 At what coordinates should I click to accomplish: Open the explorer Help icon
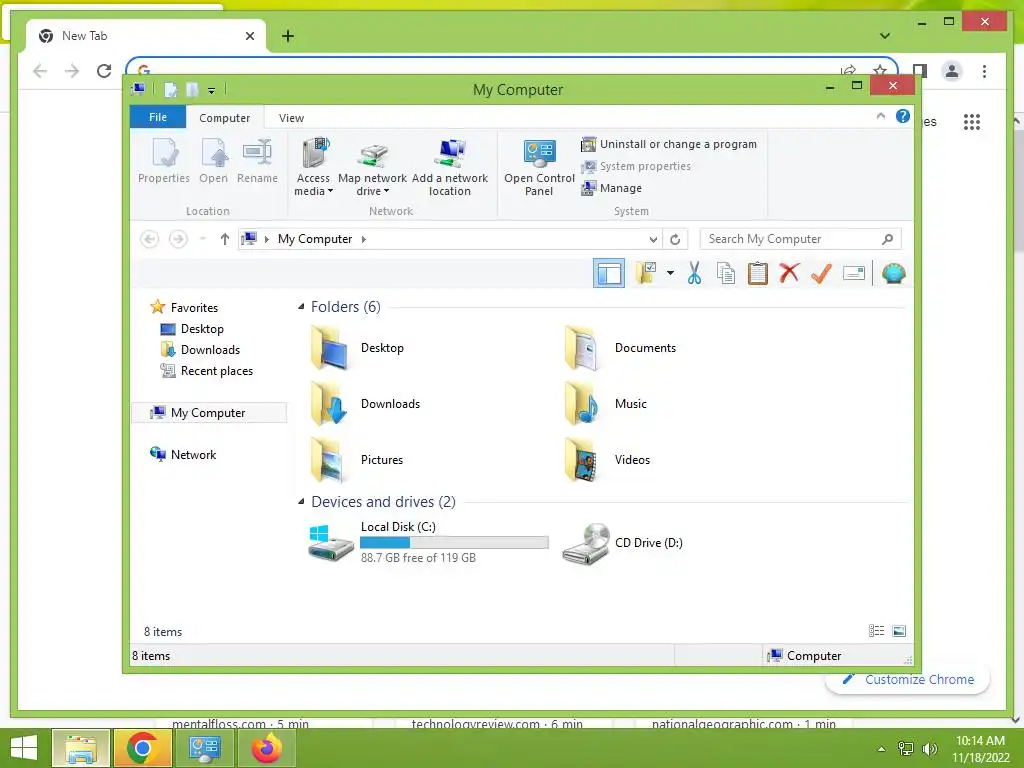tap(903, 116)
